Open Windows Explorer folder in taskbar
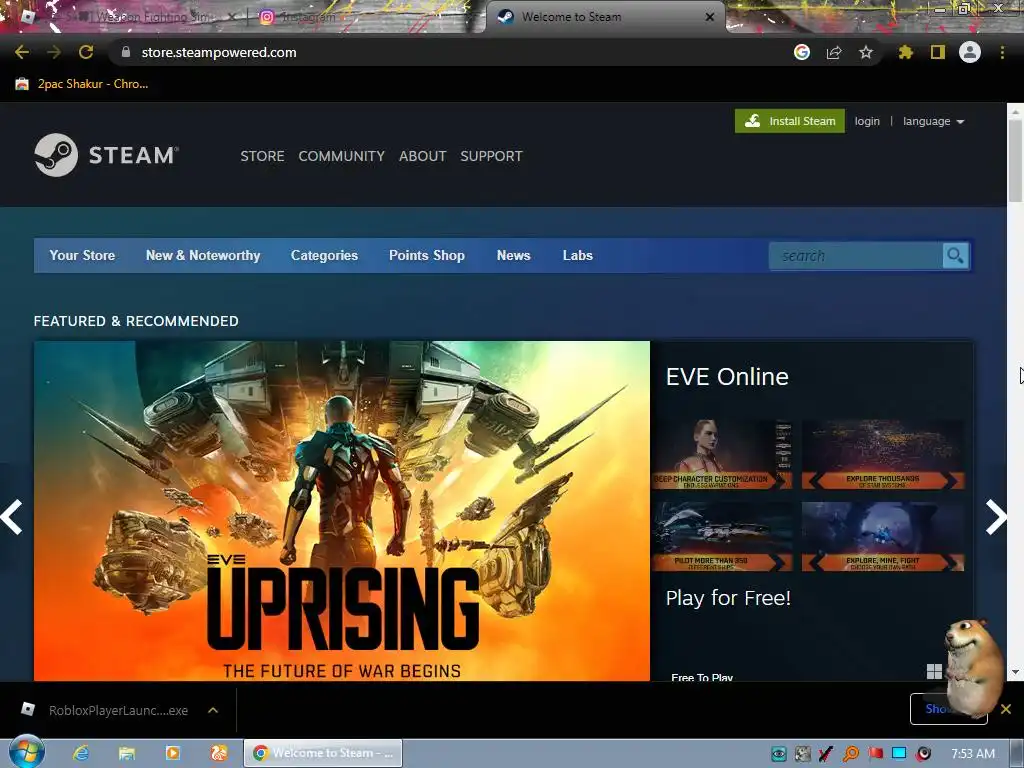Image resolution: width=1024 pixels, height=768 pixels. tap(127, 753)
